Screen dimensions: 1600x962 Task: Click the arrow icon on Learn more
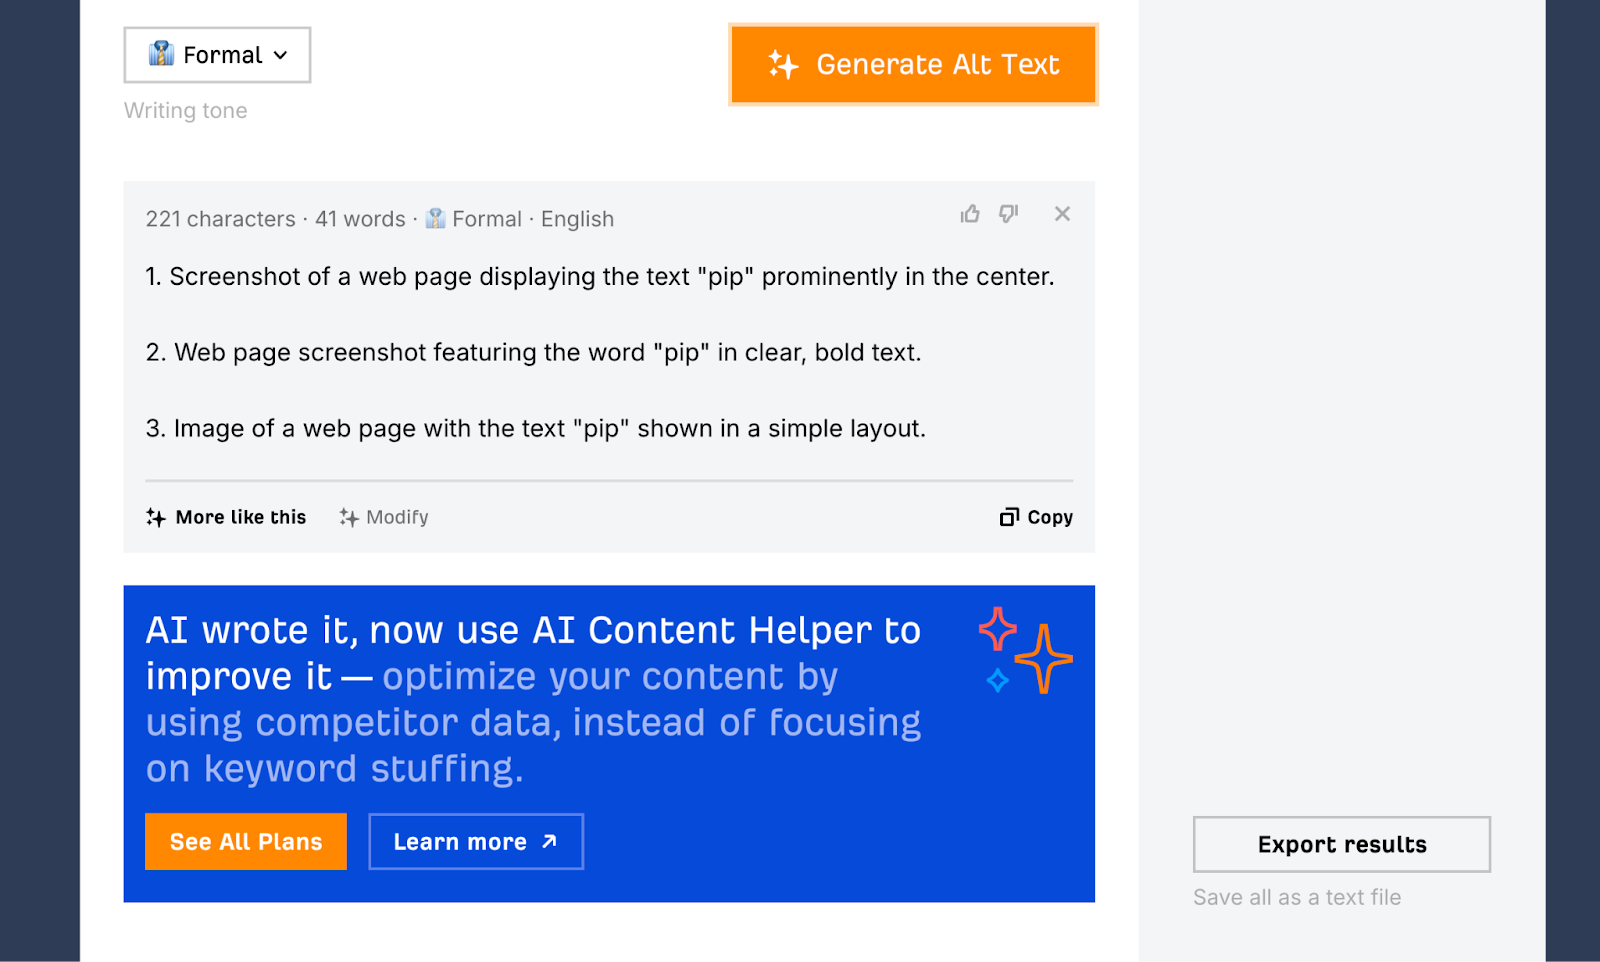549,842
